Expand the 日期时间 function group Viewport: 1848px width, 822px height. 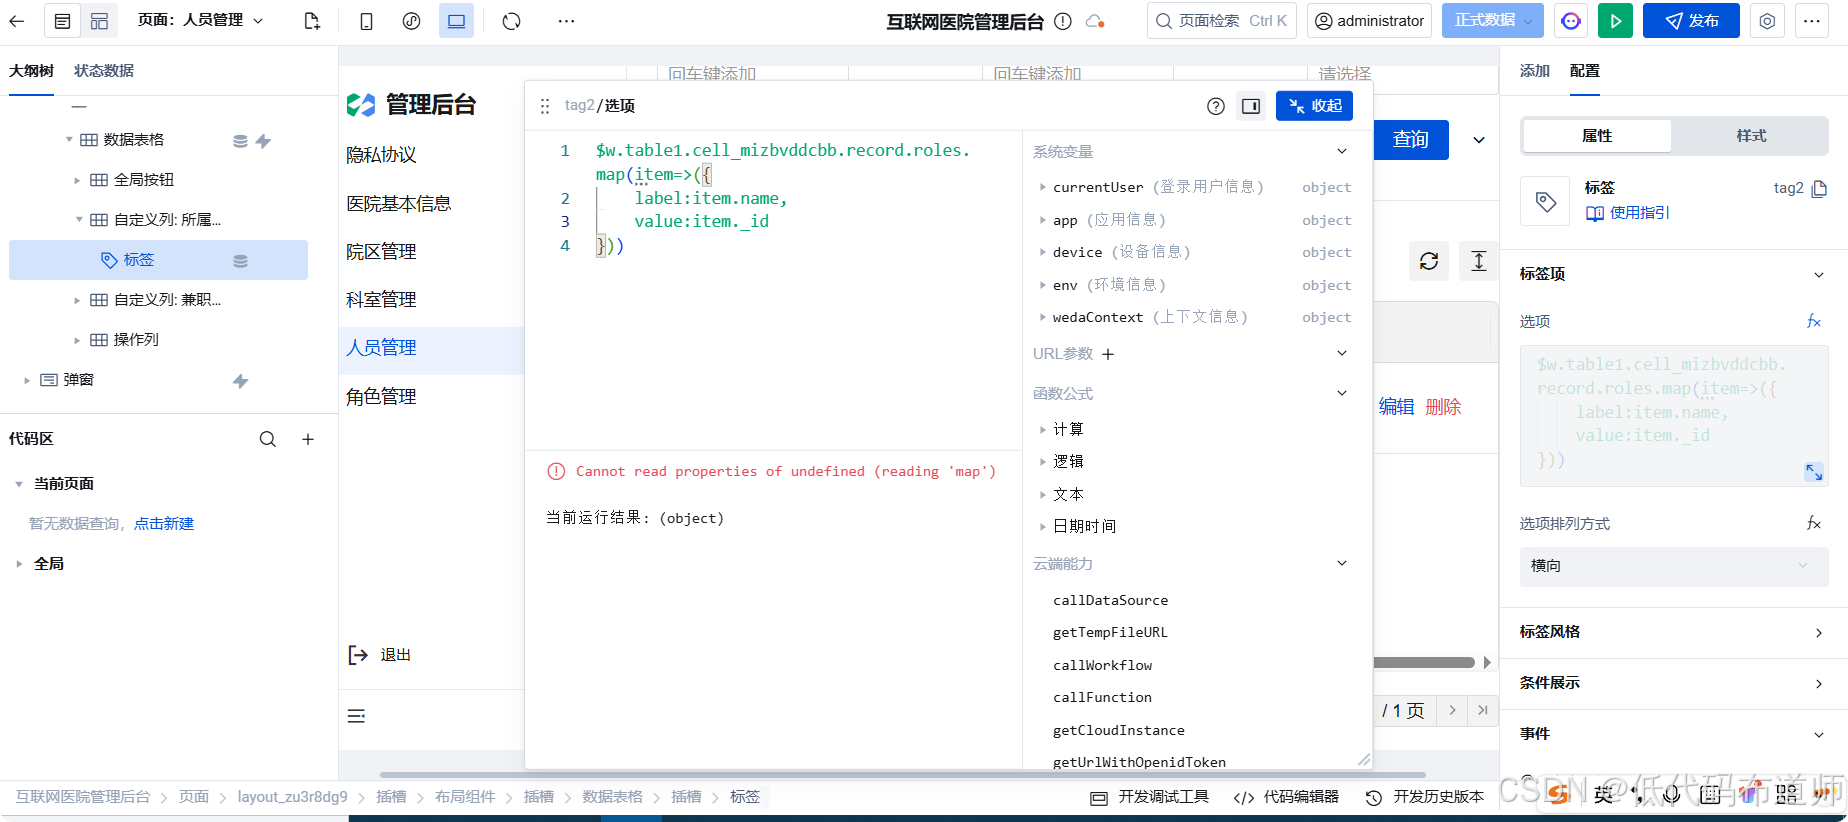pos(1042,526)
